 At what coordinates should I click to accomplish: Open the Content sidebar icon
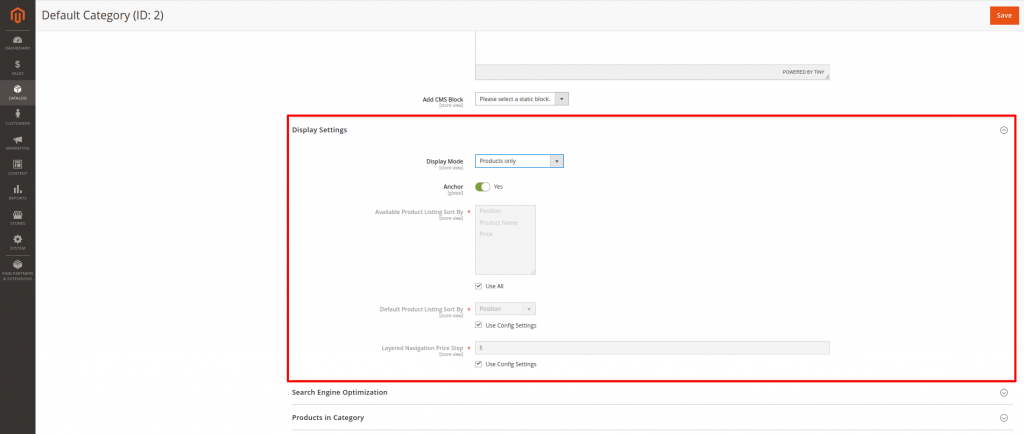[17, 167]
